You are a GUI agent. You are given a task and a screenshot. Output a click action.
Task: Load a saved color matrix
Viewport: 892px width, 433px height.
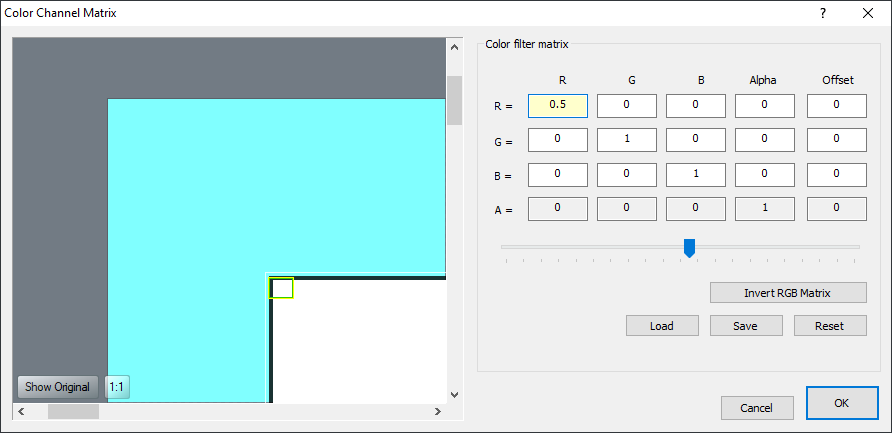[x=661, y=326]
